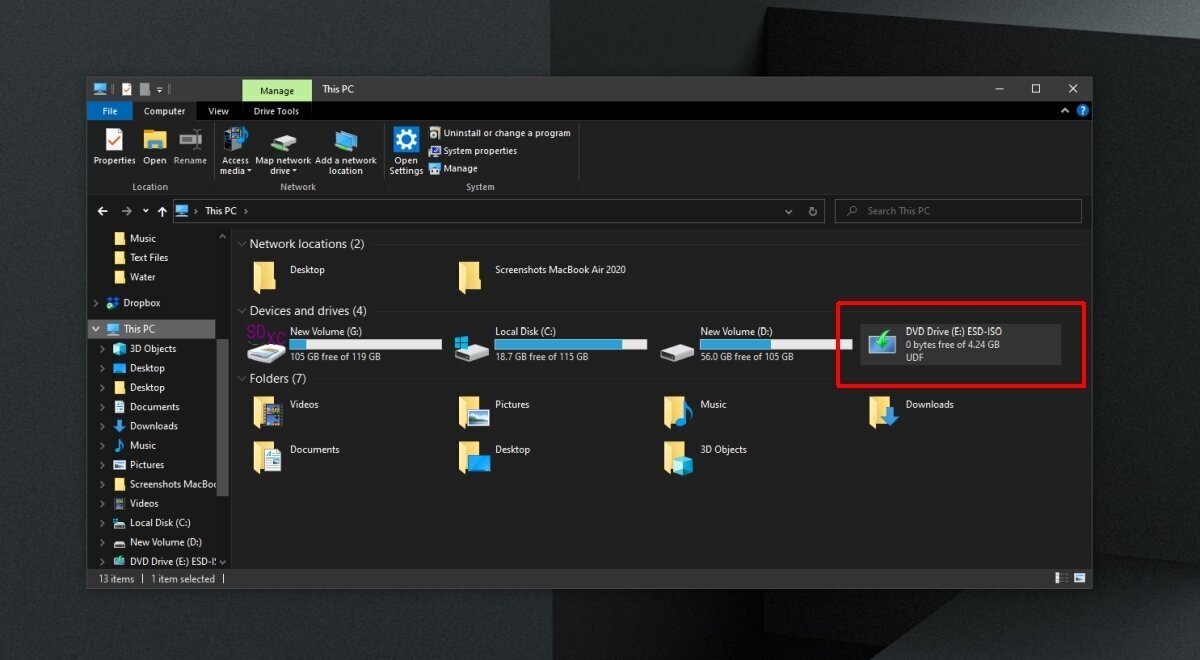Open the address bar history dropdown

(789, 211)
